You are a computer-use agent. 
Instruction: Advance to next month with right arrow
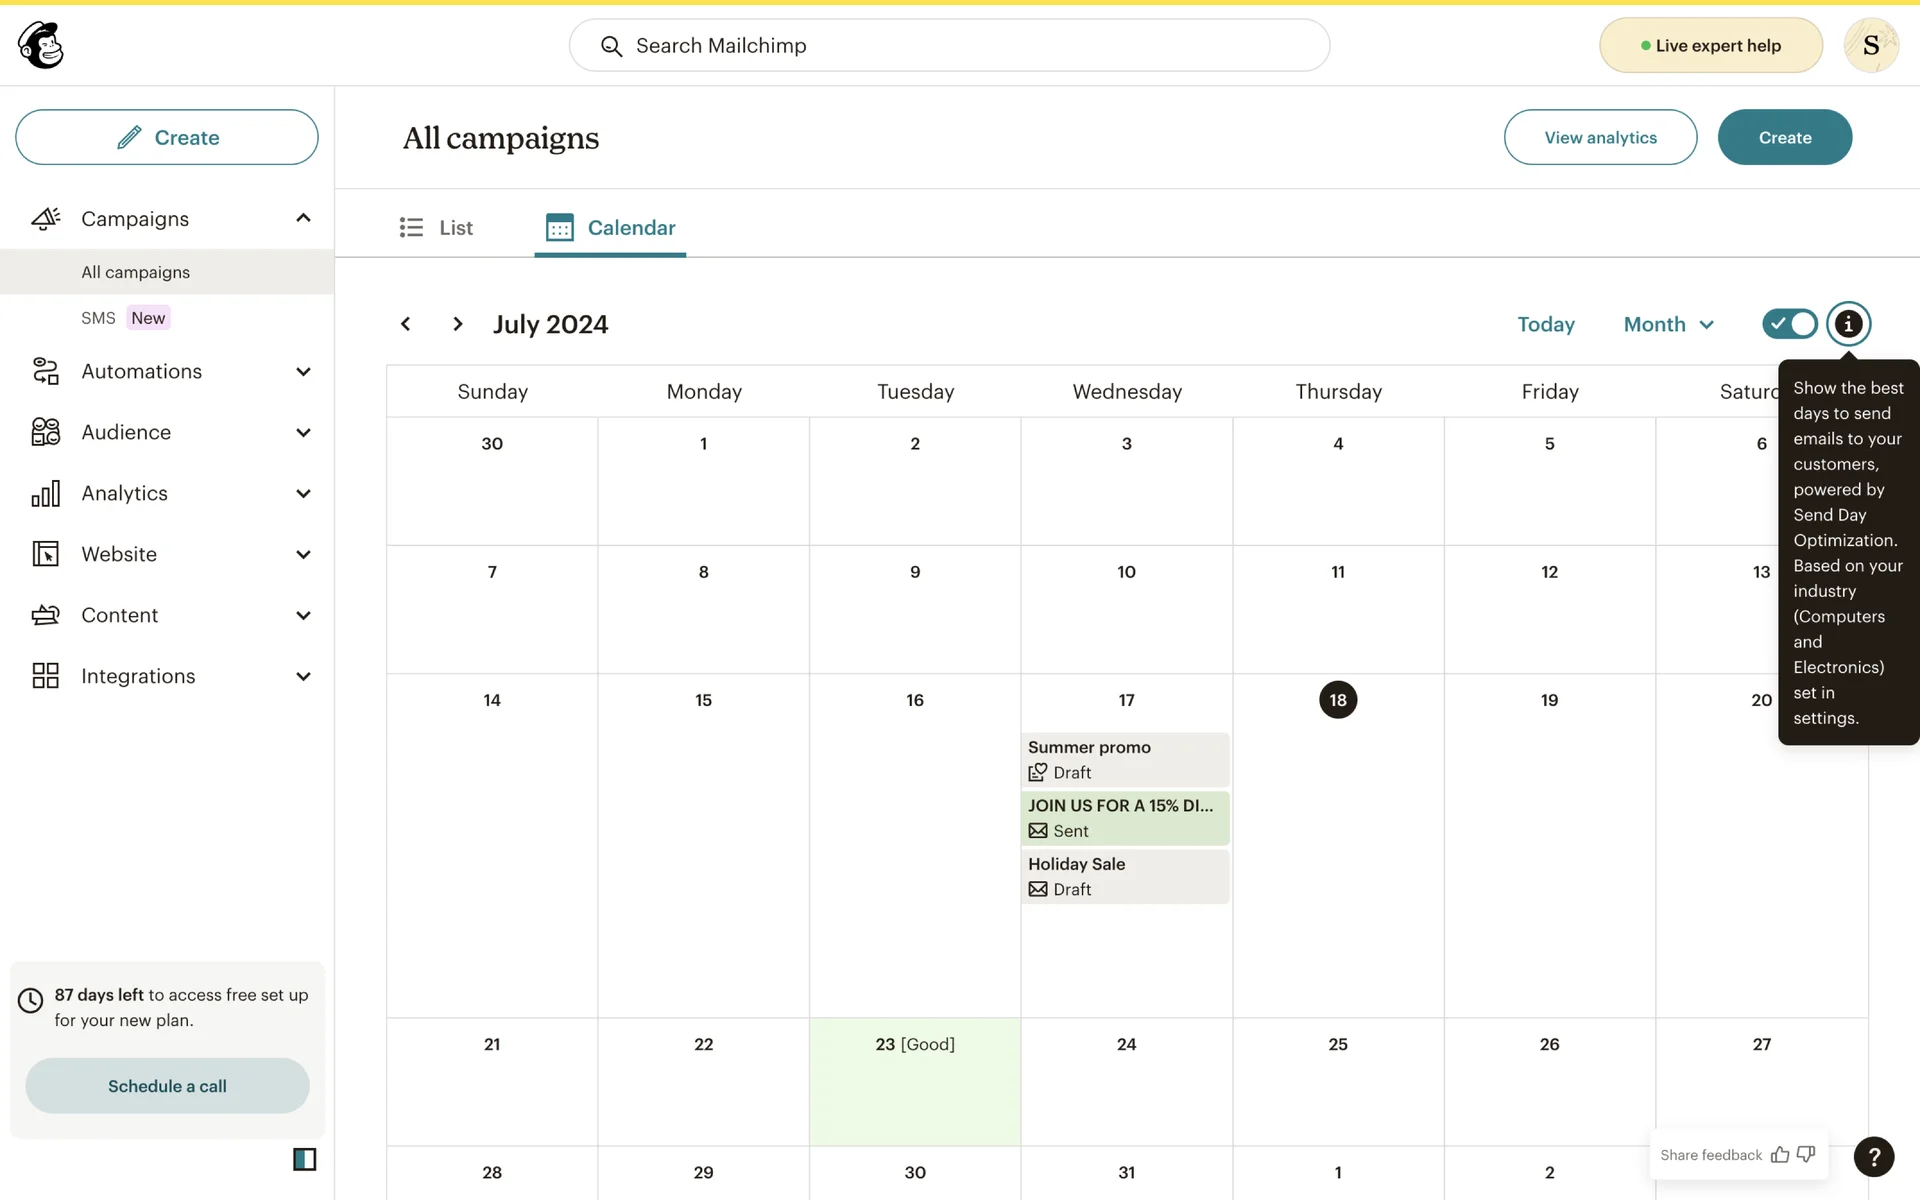458,324
